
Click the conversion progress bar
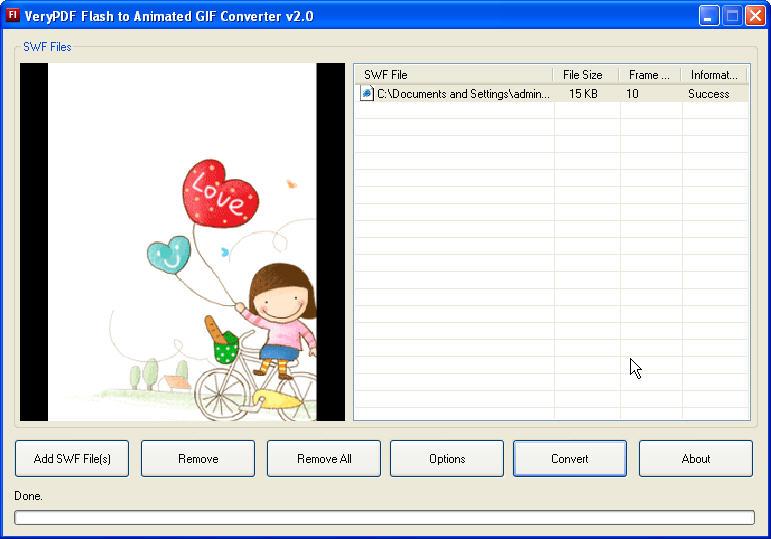(x=385, y=517)
